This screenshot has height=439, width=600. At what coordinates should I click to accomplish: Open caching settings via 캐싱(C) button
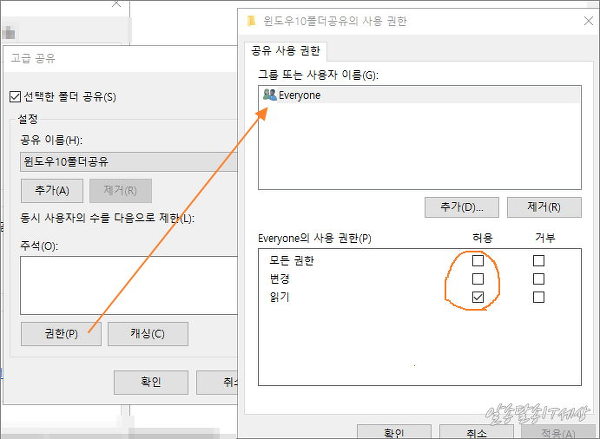[148, 333]
